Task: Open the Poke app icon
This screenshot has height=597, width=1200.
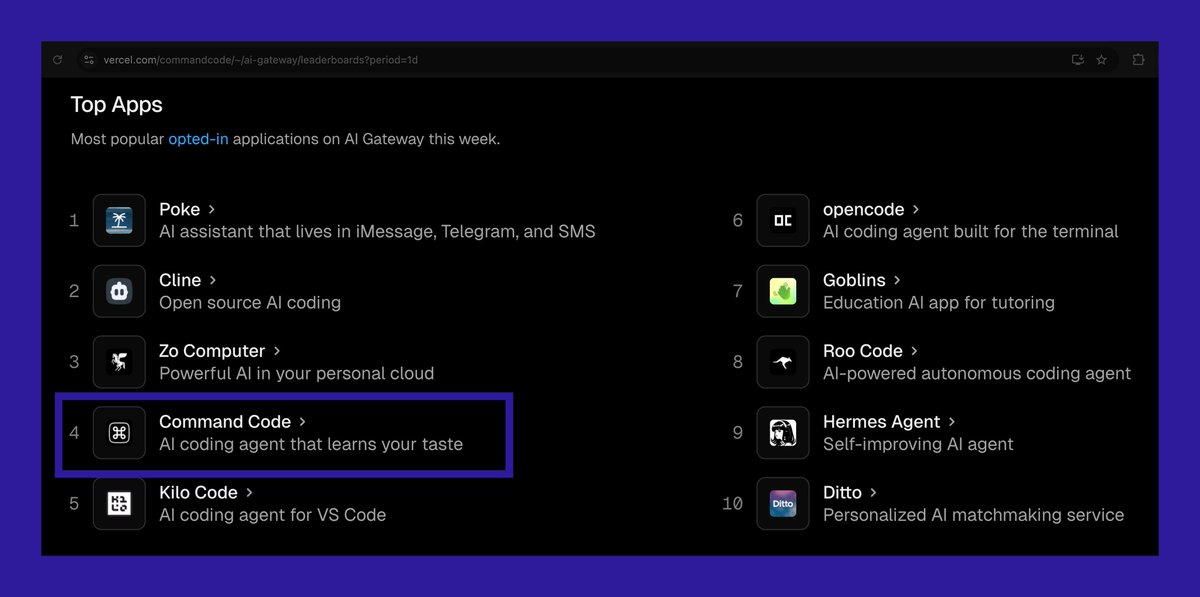Action: [x=119, y=220]
